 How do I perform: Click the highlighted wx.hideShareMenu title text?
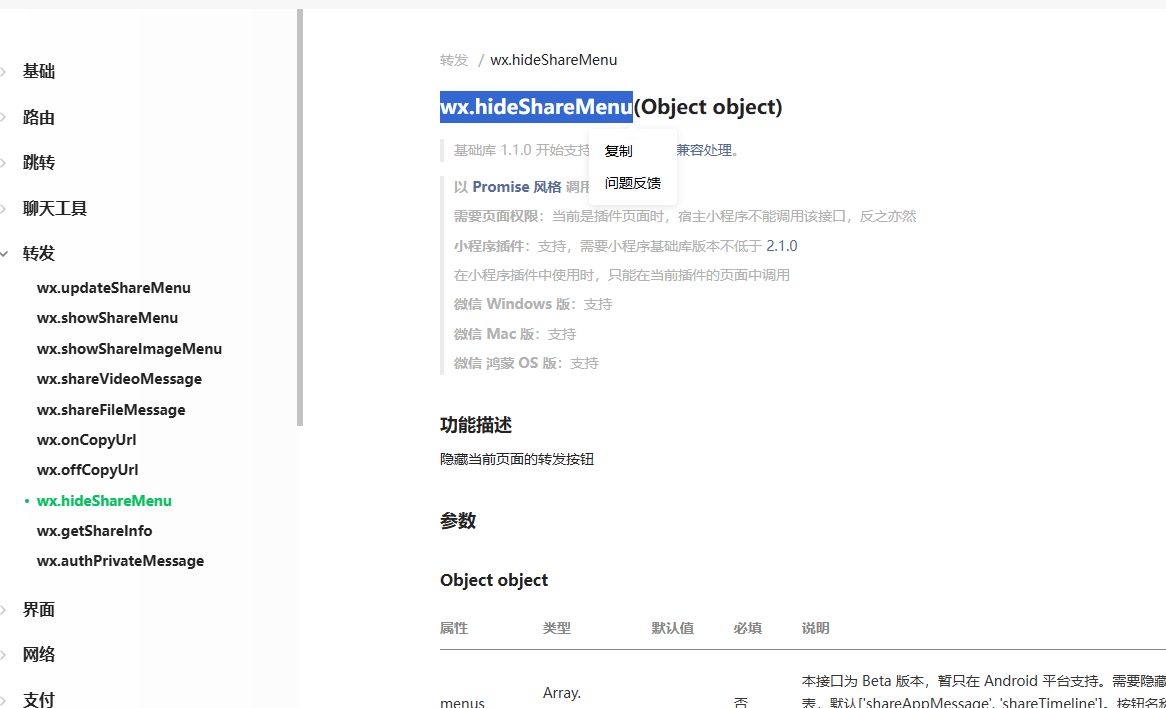pyautogui.click(x=536, y=107)
